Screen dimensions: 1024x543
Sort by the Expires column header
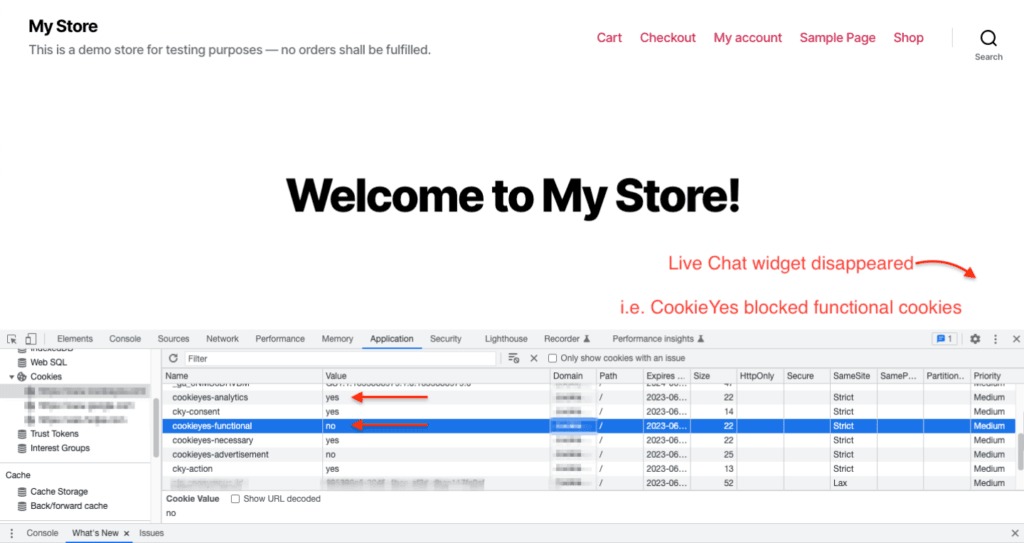666,376
